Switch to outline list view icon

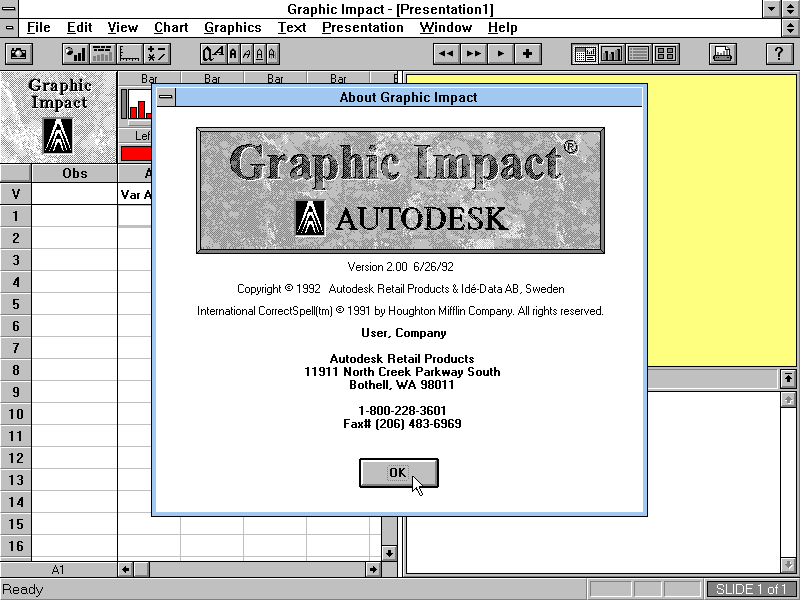tap(639, 54)
